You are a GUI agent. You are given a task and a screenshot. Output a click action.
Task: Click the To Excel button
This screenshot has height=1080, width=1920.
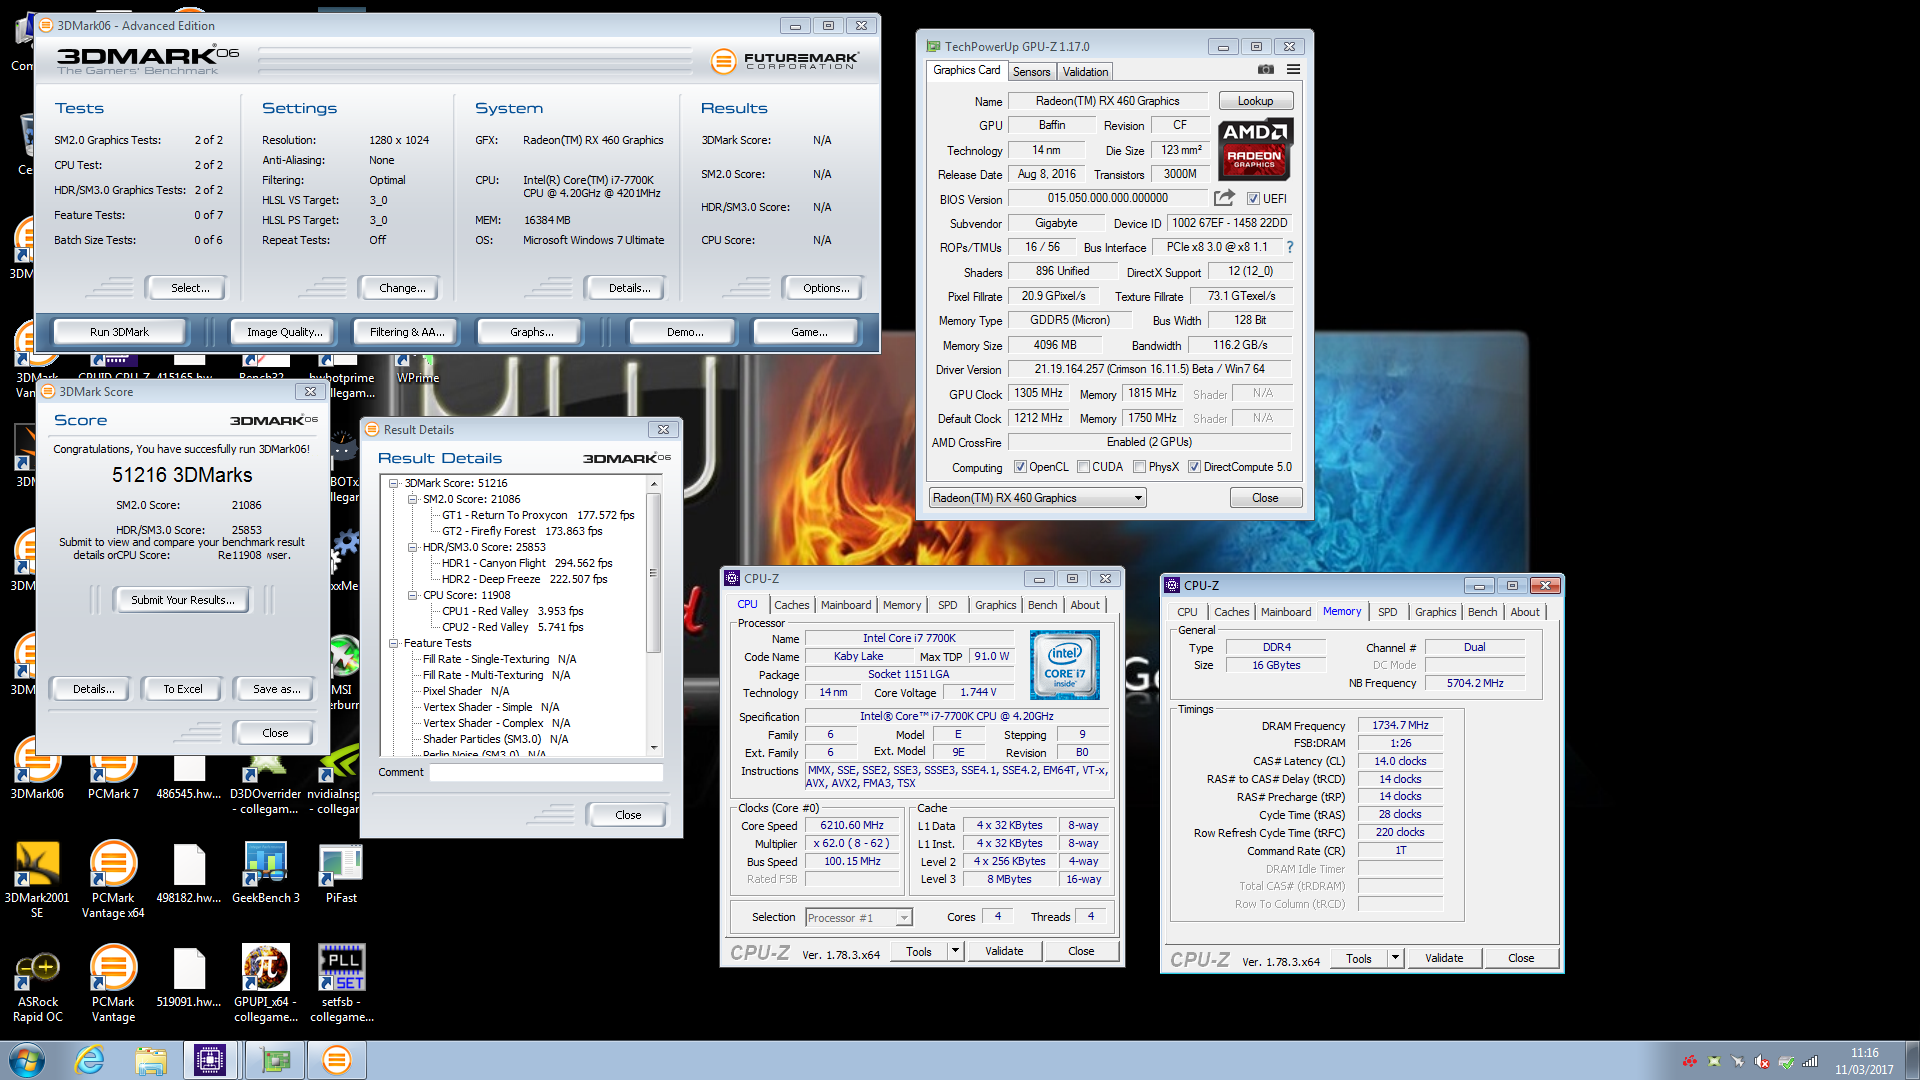coord(183,689)
